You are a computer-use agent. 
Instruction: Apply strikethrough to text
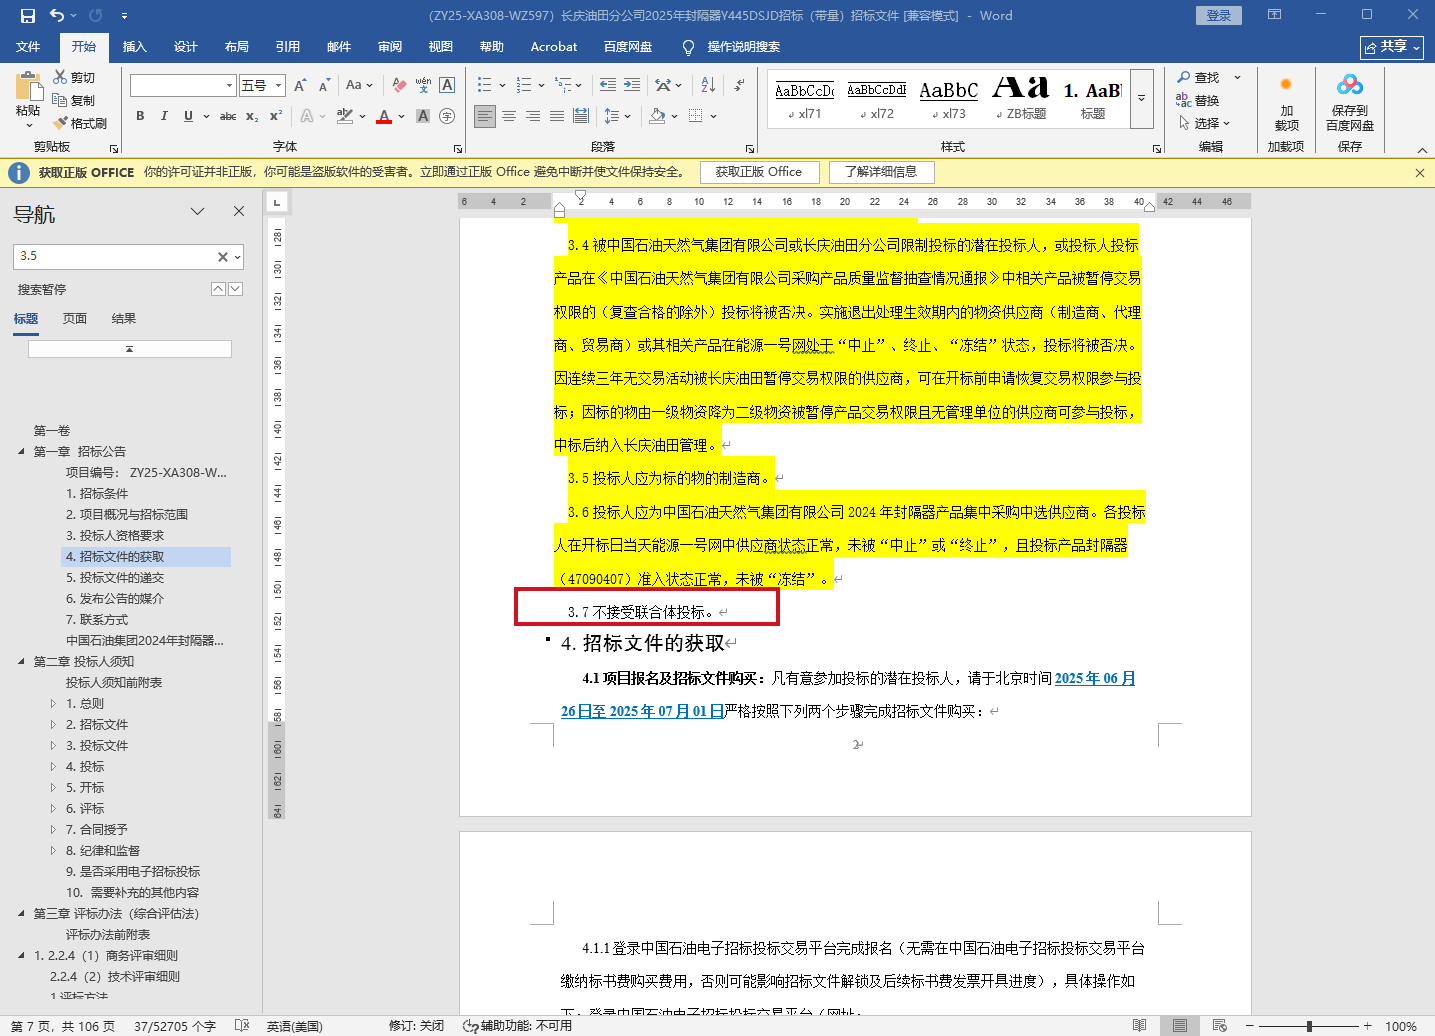228,116
